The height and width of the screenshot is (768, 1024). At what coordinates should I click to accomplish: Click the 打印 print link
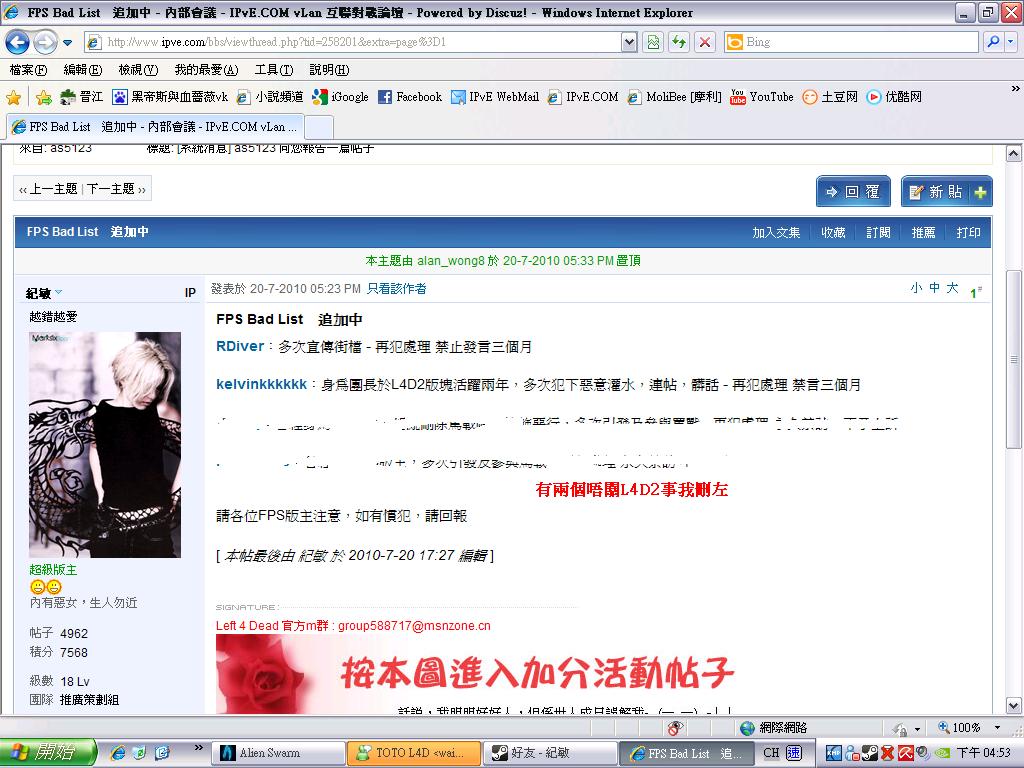pyautogui.click(x=968, y=232)
